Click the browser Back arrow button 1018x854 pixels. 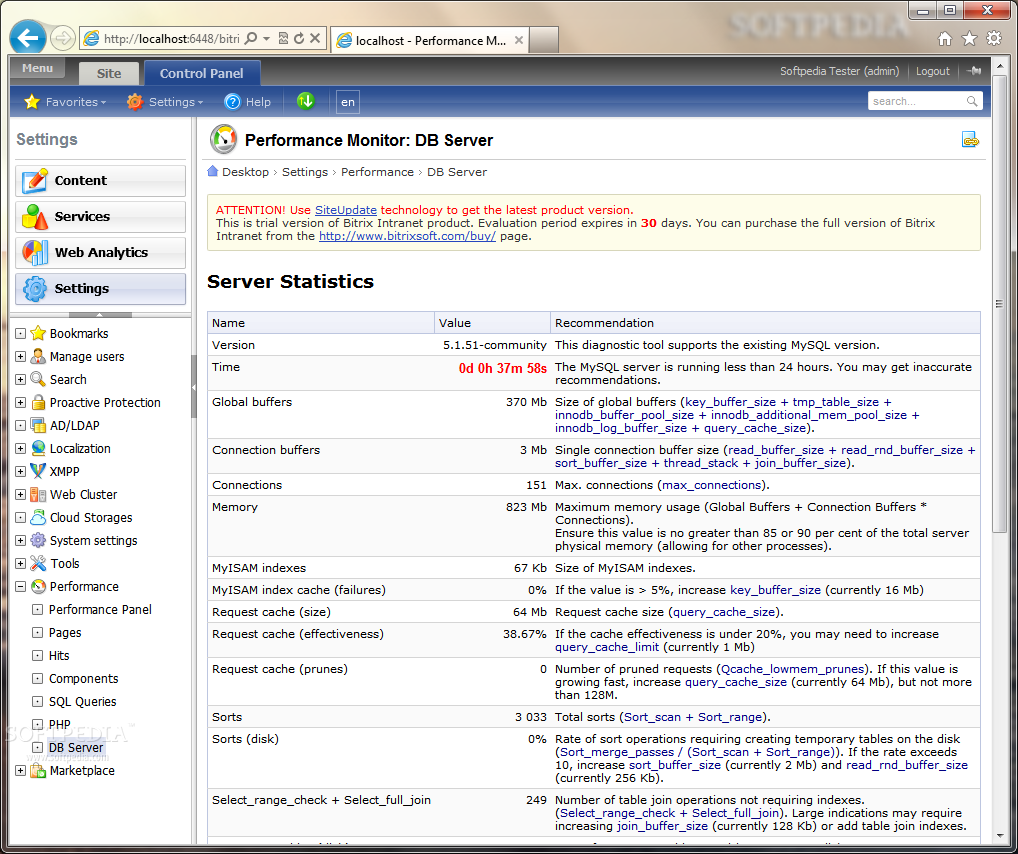27,38
